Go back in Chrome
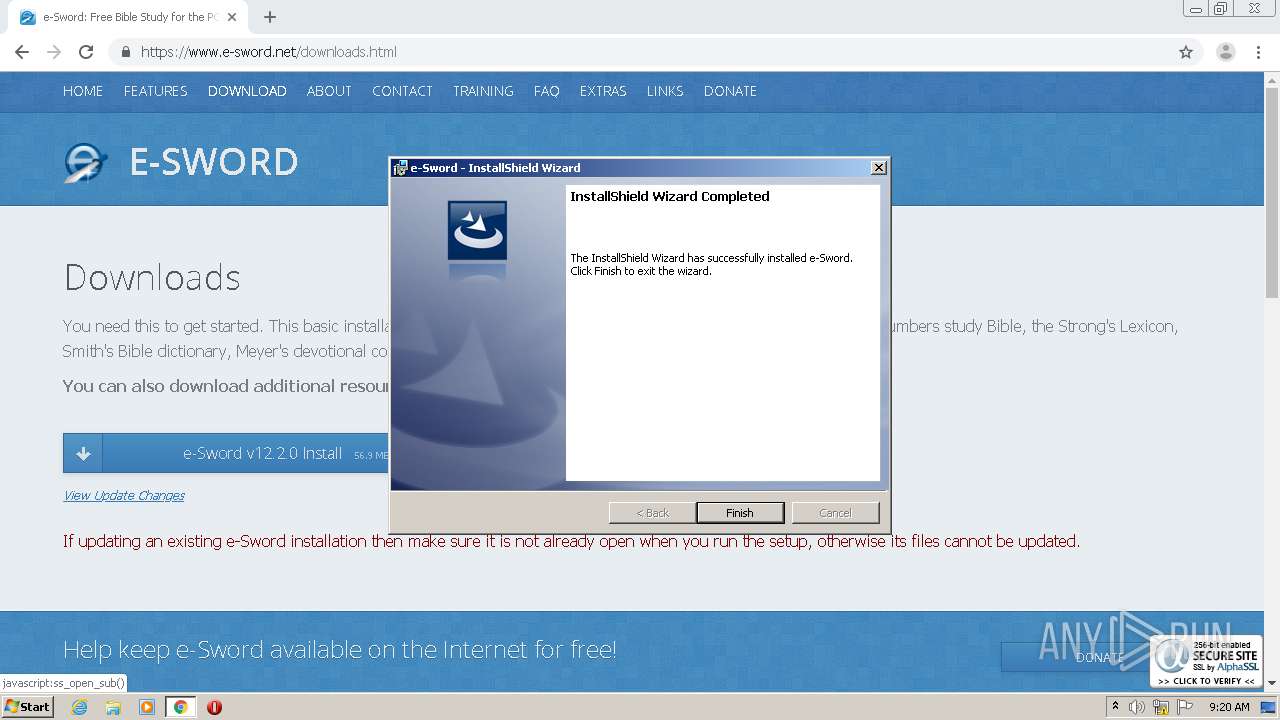 [x=22, y=52]
